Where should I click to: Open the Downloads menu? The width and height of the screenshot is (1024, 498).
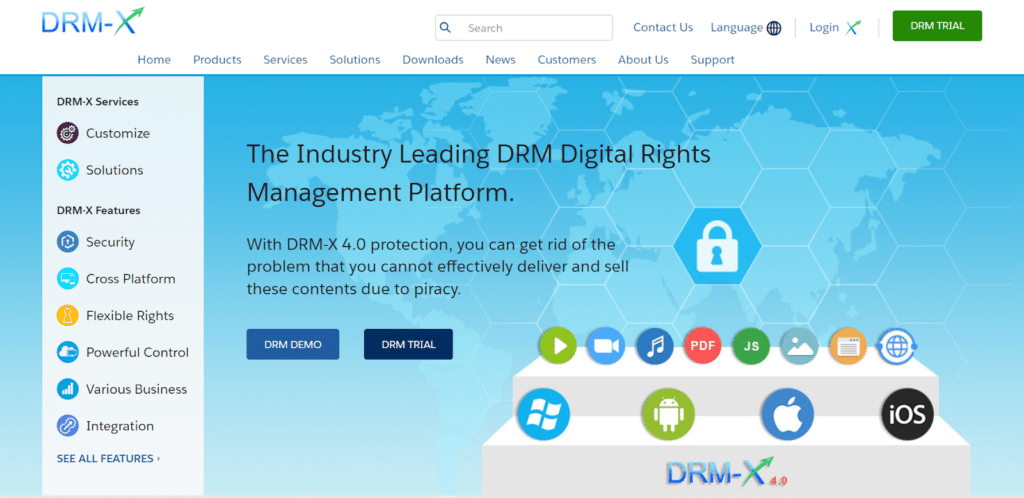433,59
